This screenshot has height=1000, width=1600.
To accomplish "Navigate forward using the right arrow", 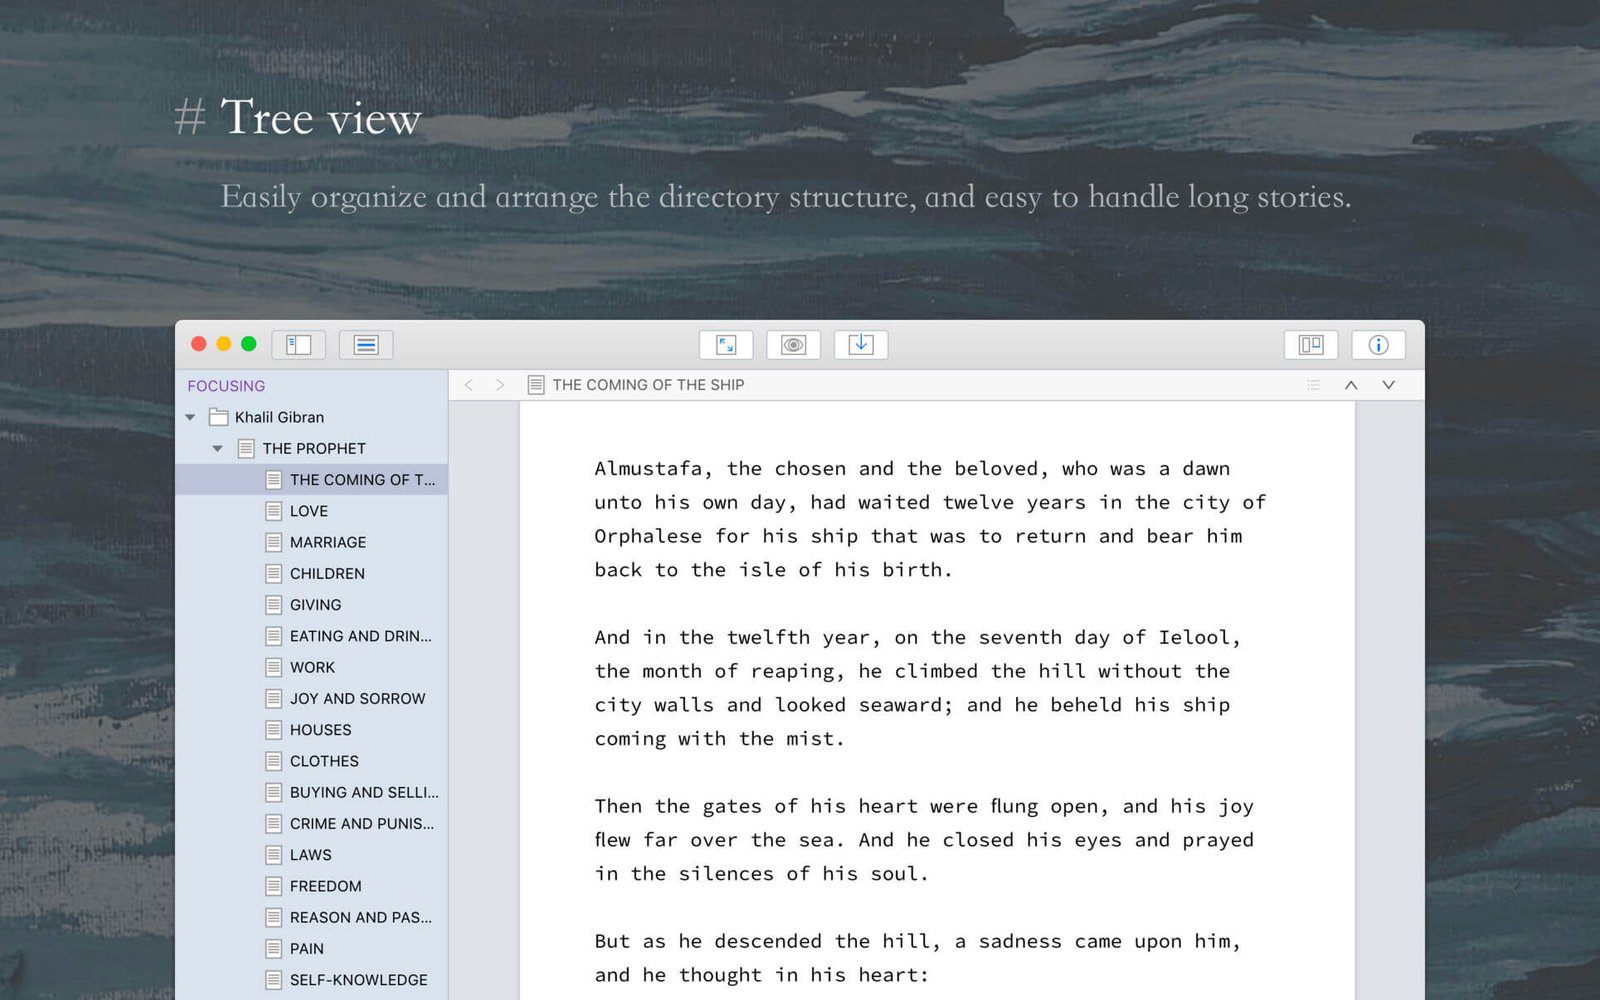I will pyautogui.click(x=499, y=384).
